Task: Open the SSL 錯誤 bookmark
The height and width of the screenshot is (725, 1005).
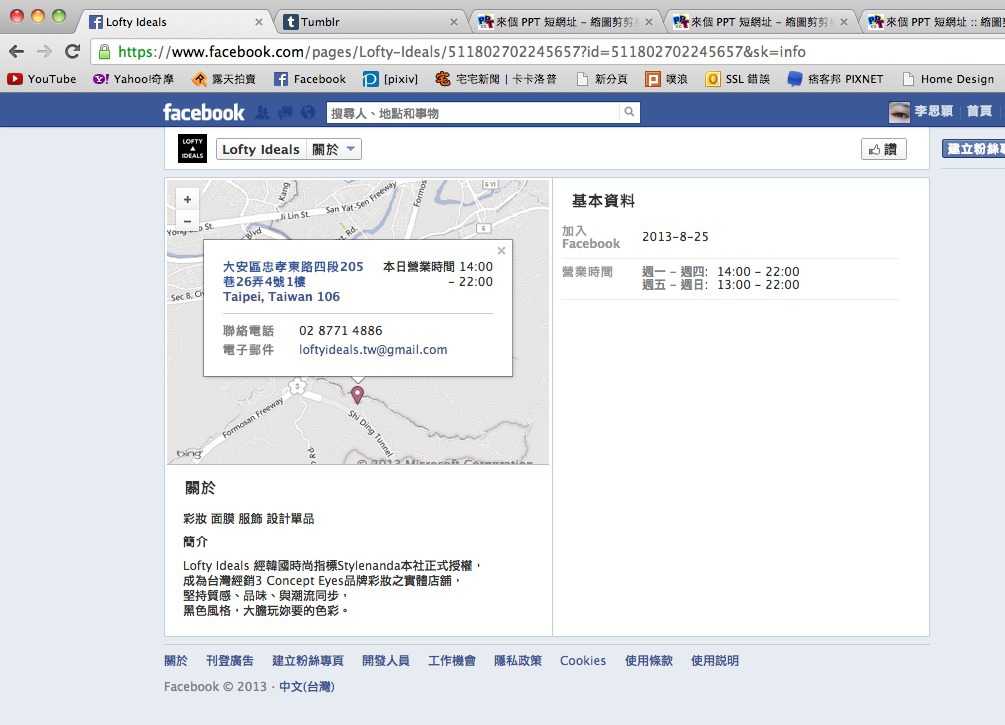Action: coord(737,79)
